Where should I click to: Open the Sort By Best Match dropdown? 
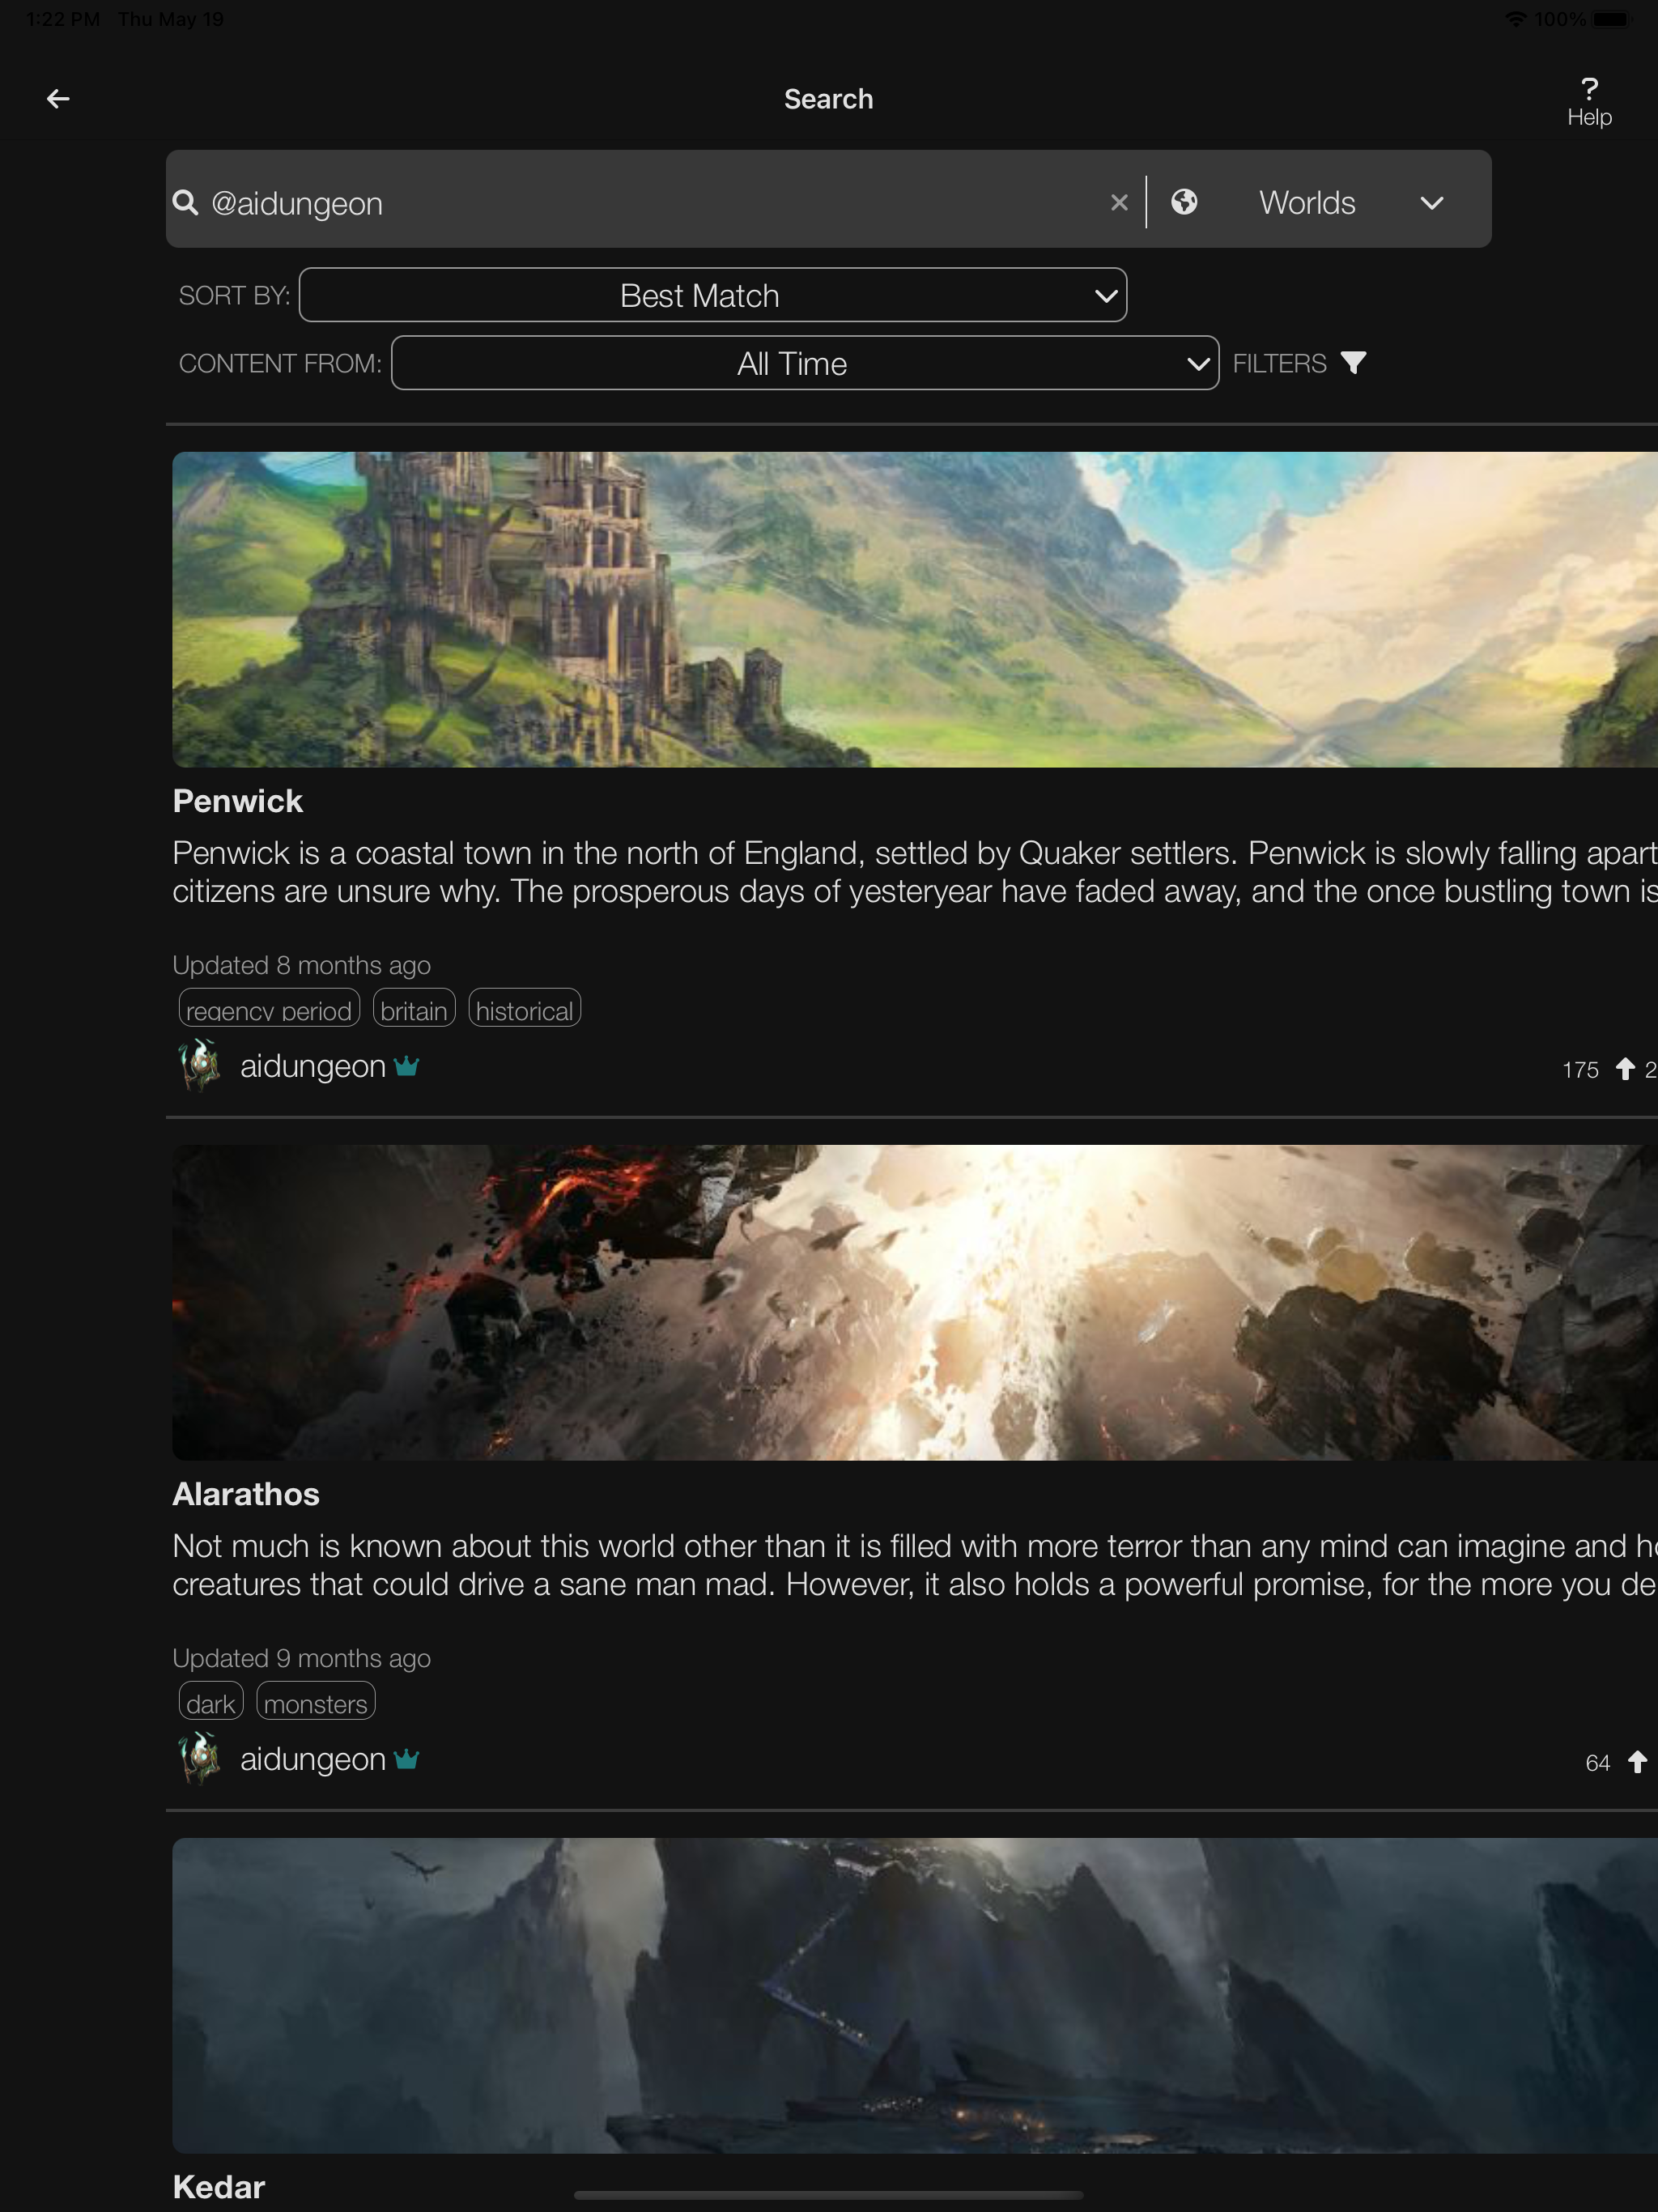(x=713, y=295)
